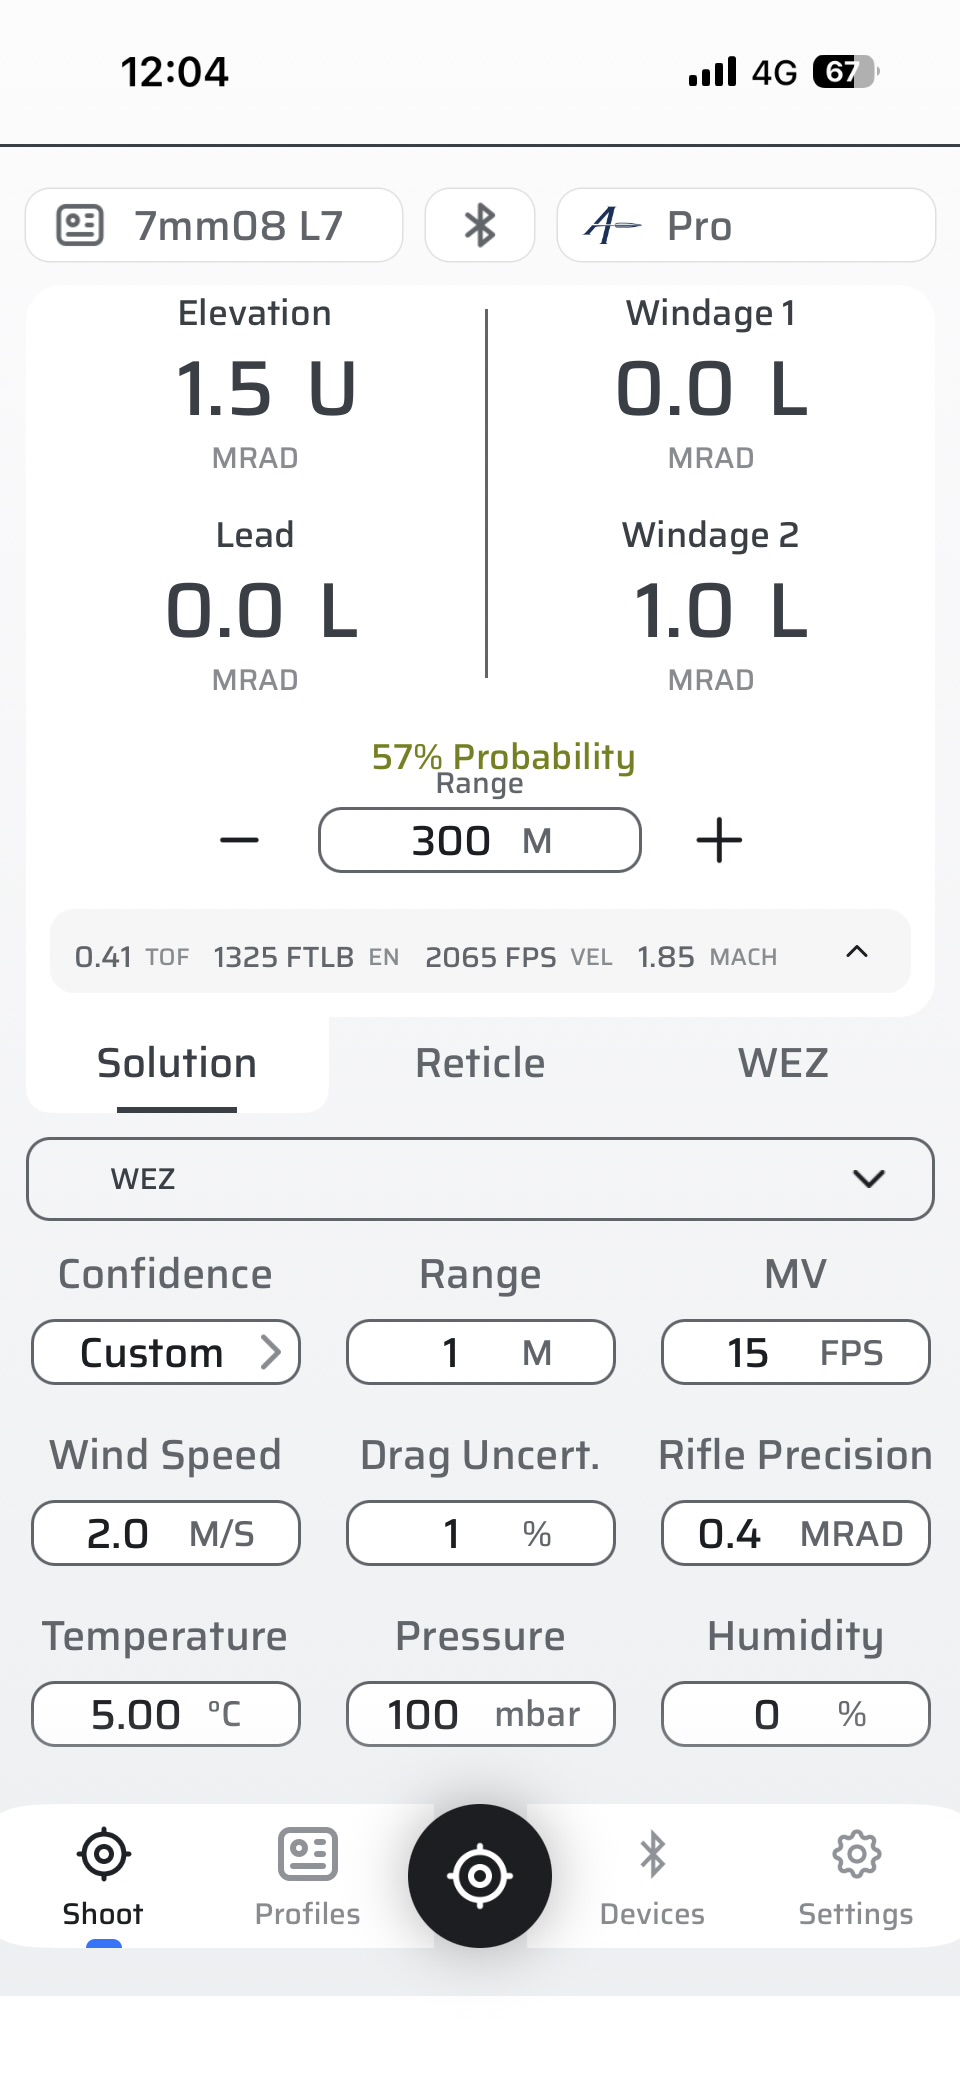Image resolution: width=960 pixels, height=2079 pixels.
Task: Open the 7mm08 L7 profile selector
Action: (x=214, y=225)
